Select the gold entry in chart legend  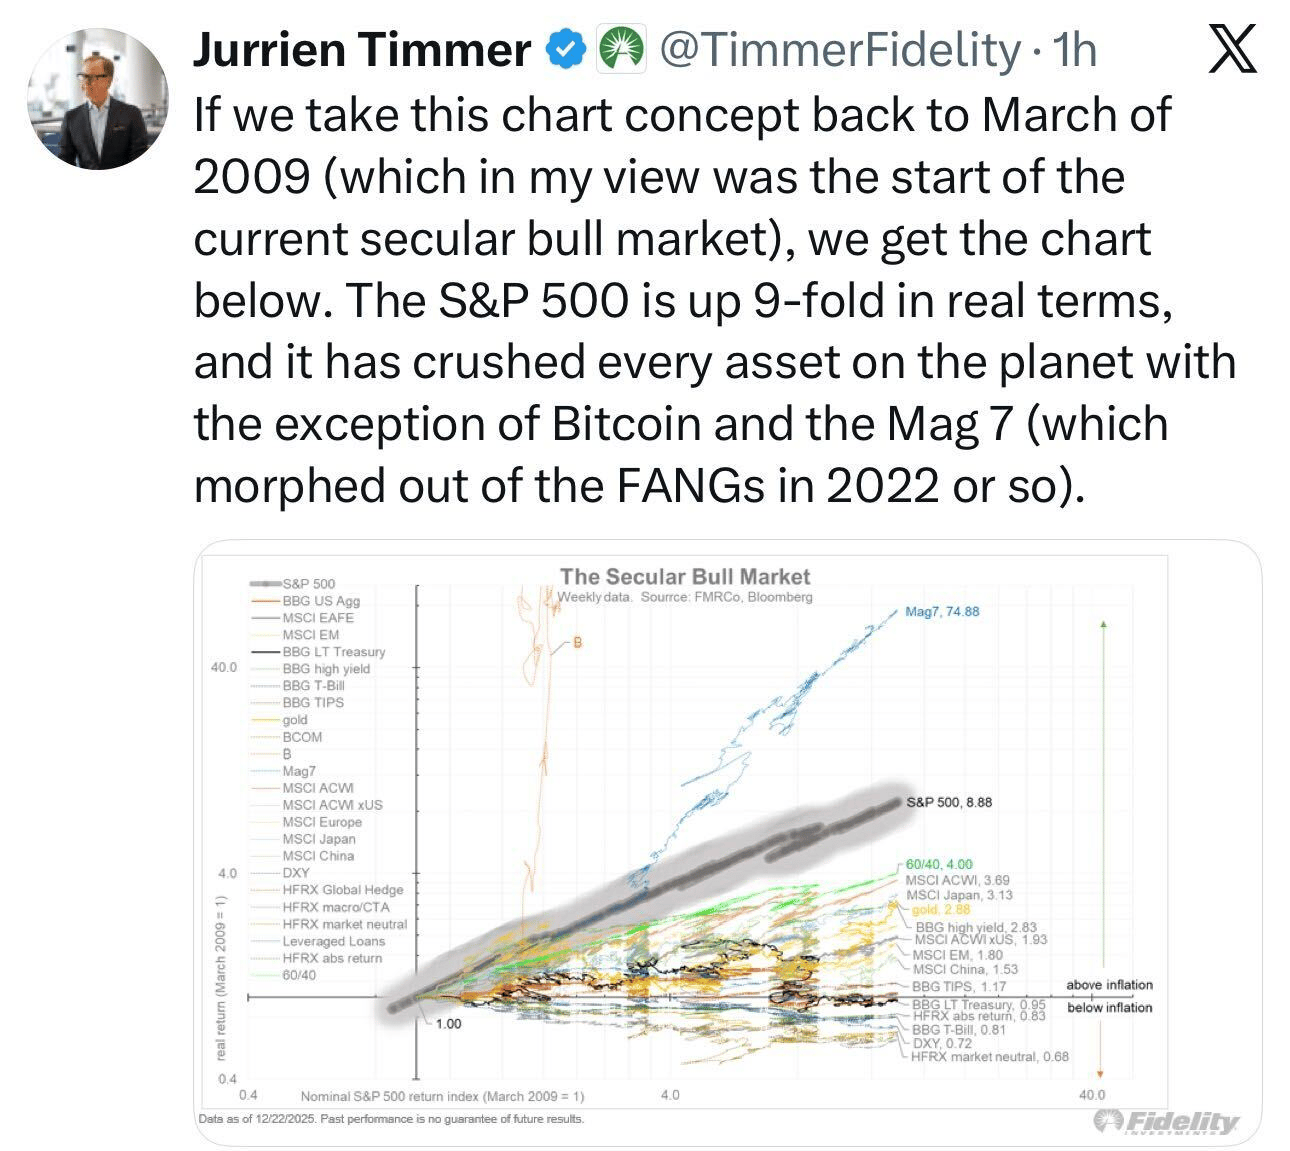pos(295,719)
